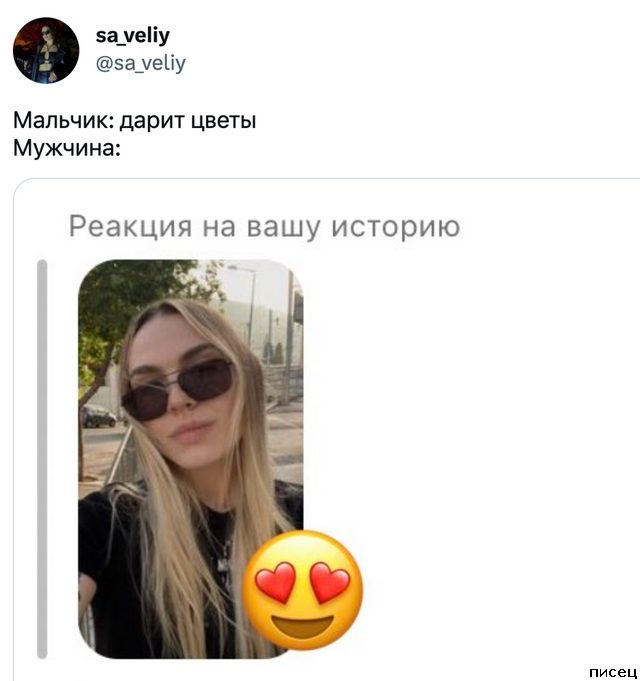640x681 pixels.
Task: Click the word 'историю' in the header
Action: 396,227
